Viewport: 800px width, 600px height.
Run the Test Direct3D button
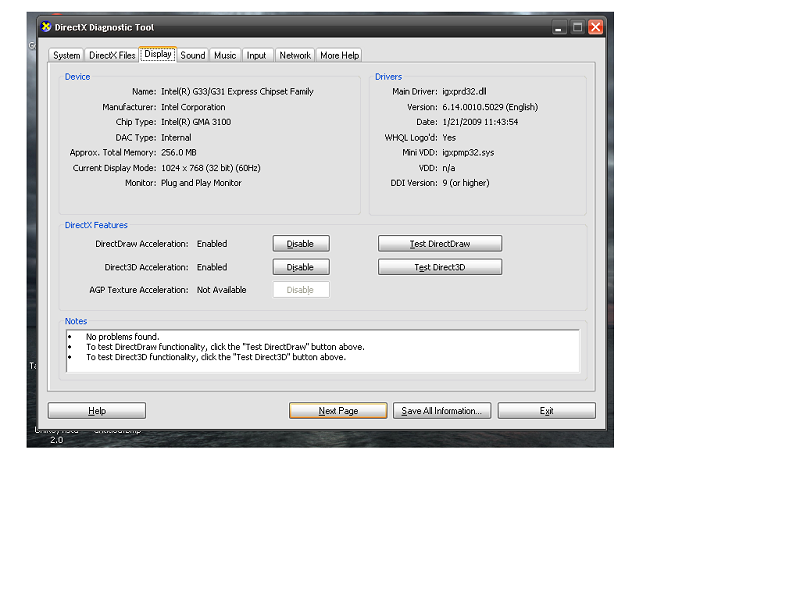(x=440, y=267)
